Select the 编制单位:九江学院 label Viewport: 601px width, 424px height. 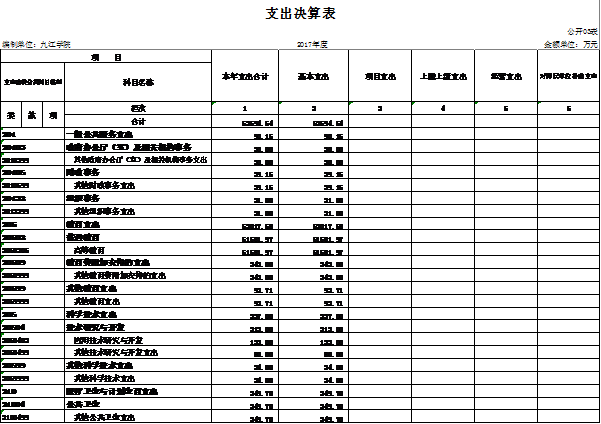pyautogui.click(x=36, y=44)
